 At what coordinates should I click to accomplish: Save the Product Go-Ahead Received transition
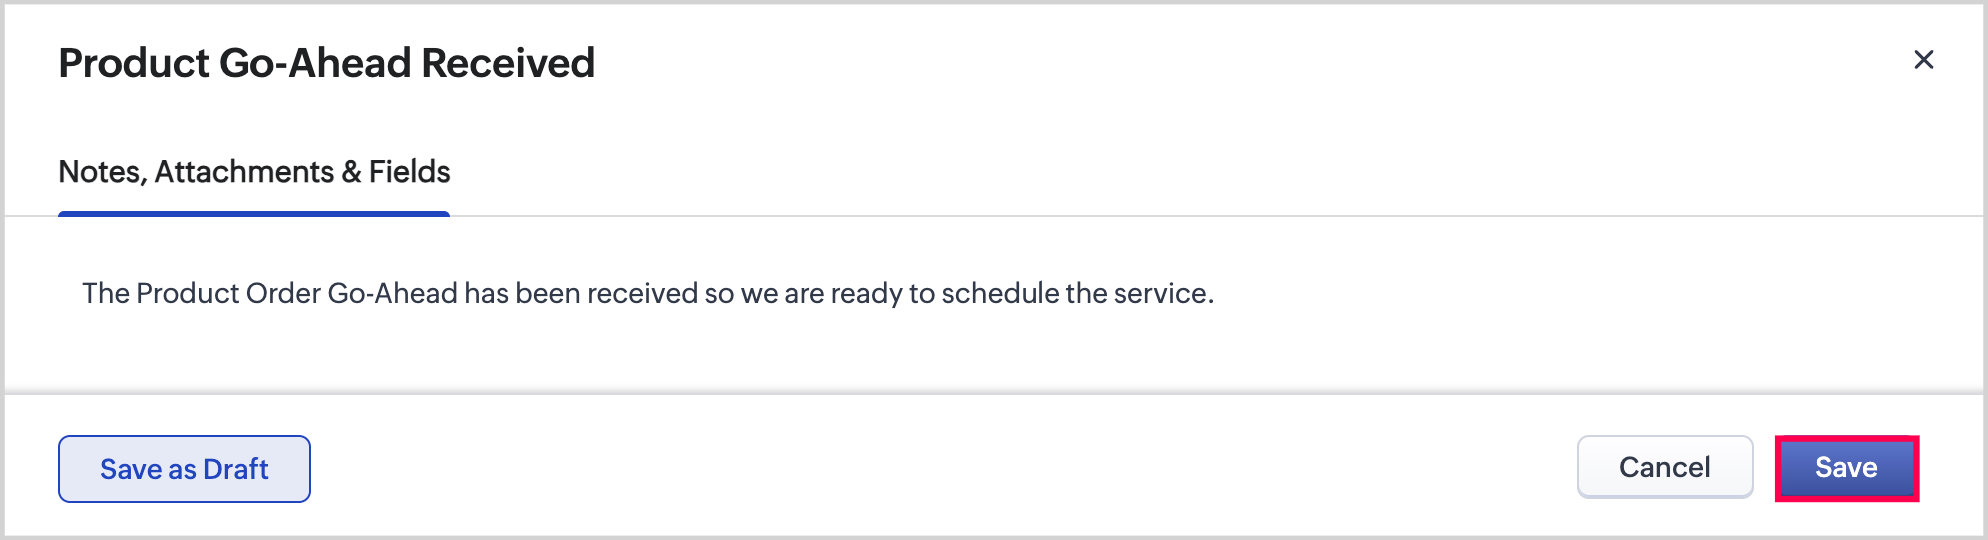tap(1846, 468)
